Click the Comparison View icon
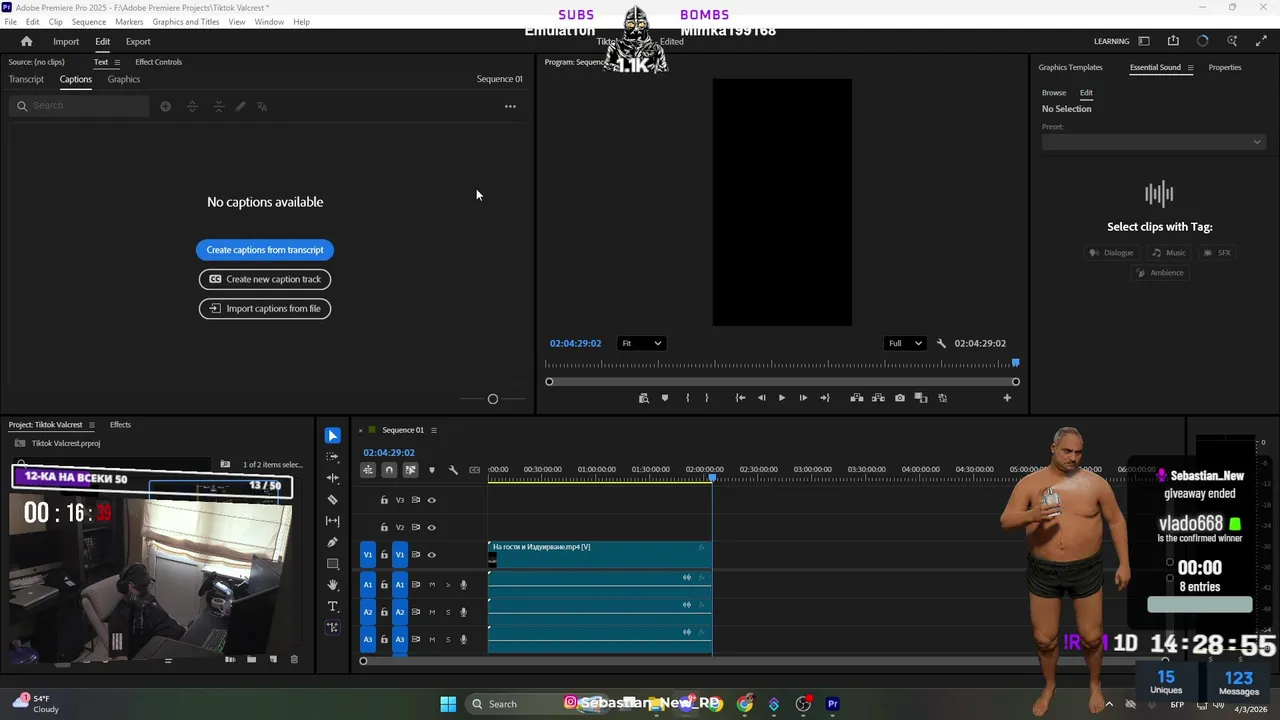 (x=921, y=398)
